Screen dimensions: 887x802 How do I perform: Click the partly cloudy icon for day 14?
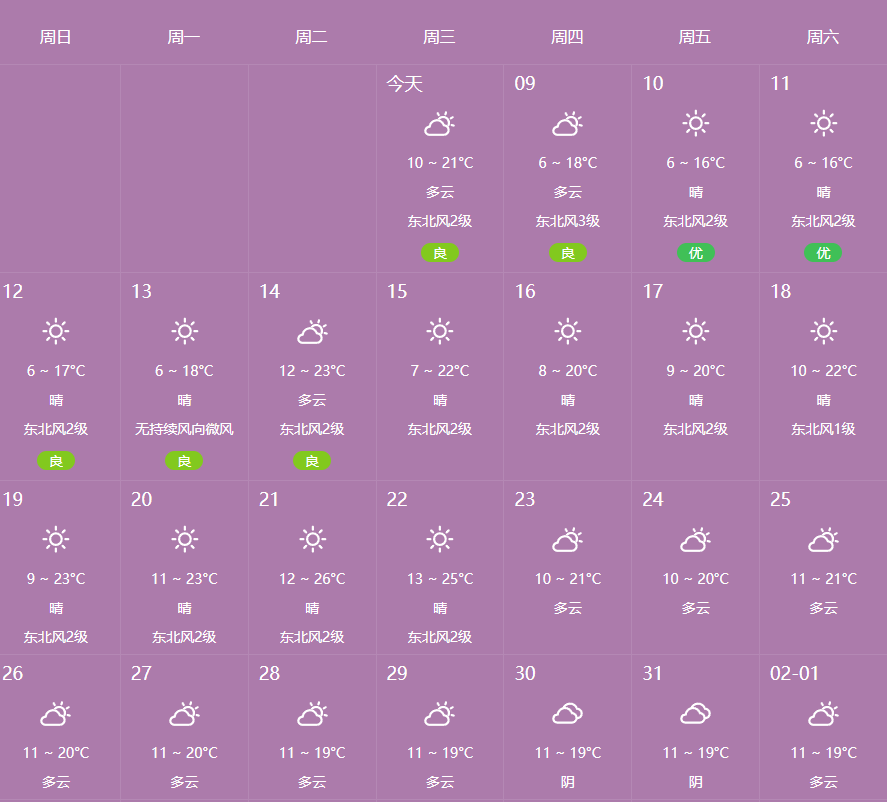(x=312, y=332)
